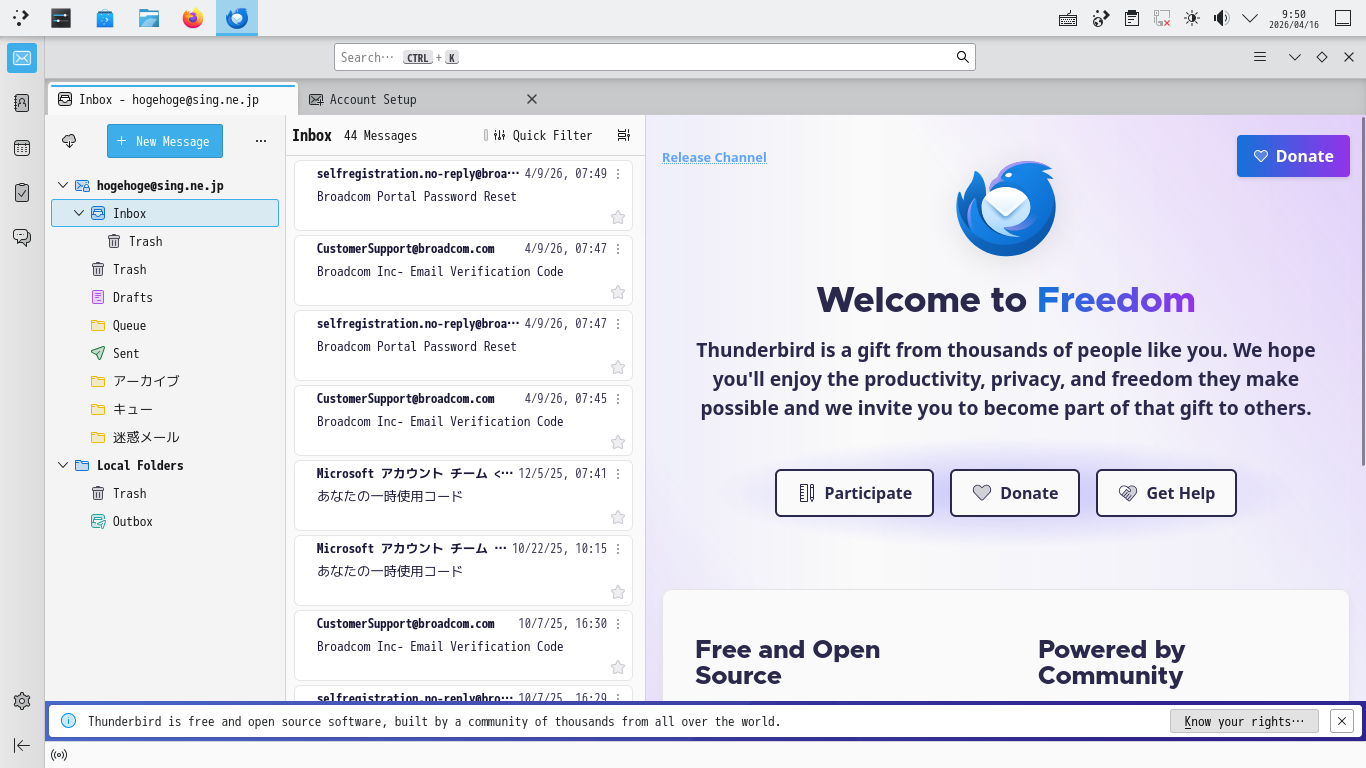Click the Participate button
This screenshot has height=768, width=1366.
click(x=854, y=493)
